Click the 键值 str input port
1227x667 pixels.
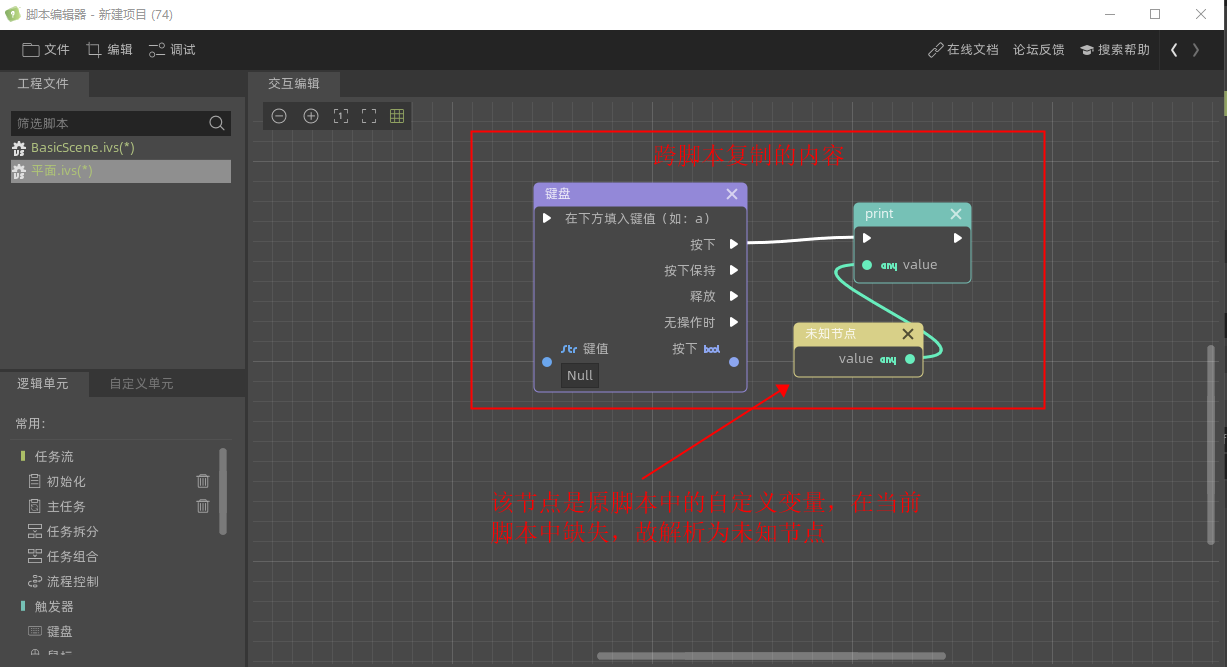point(546,362)
